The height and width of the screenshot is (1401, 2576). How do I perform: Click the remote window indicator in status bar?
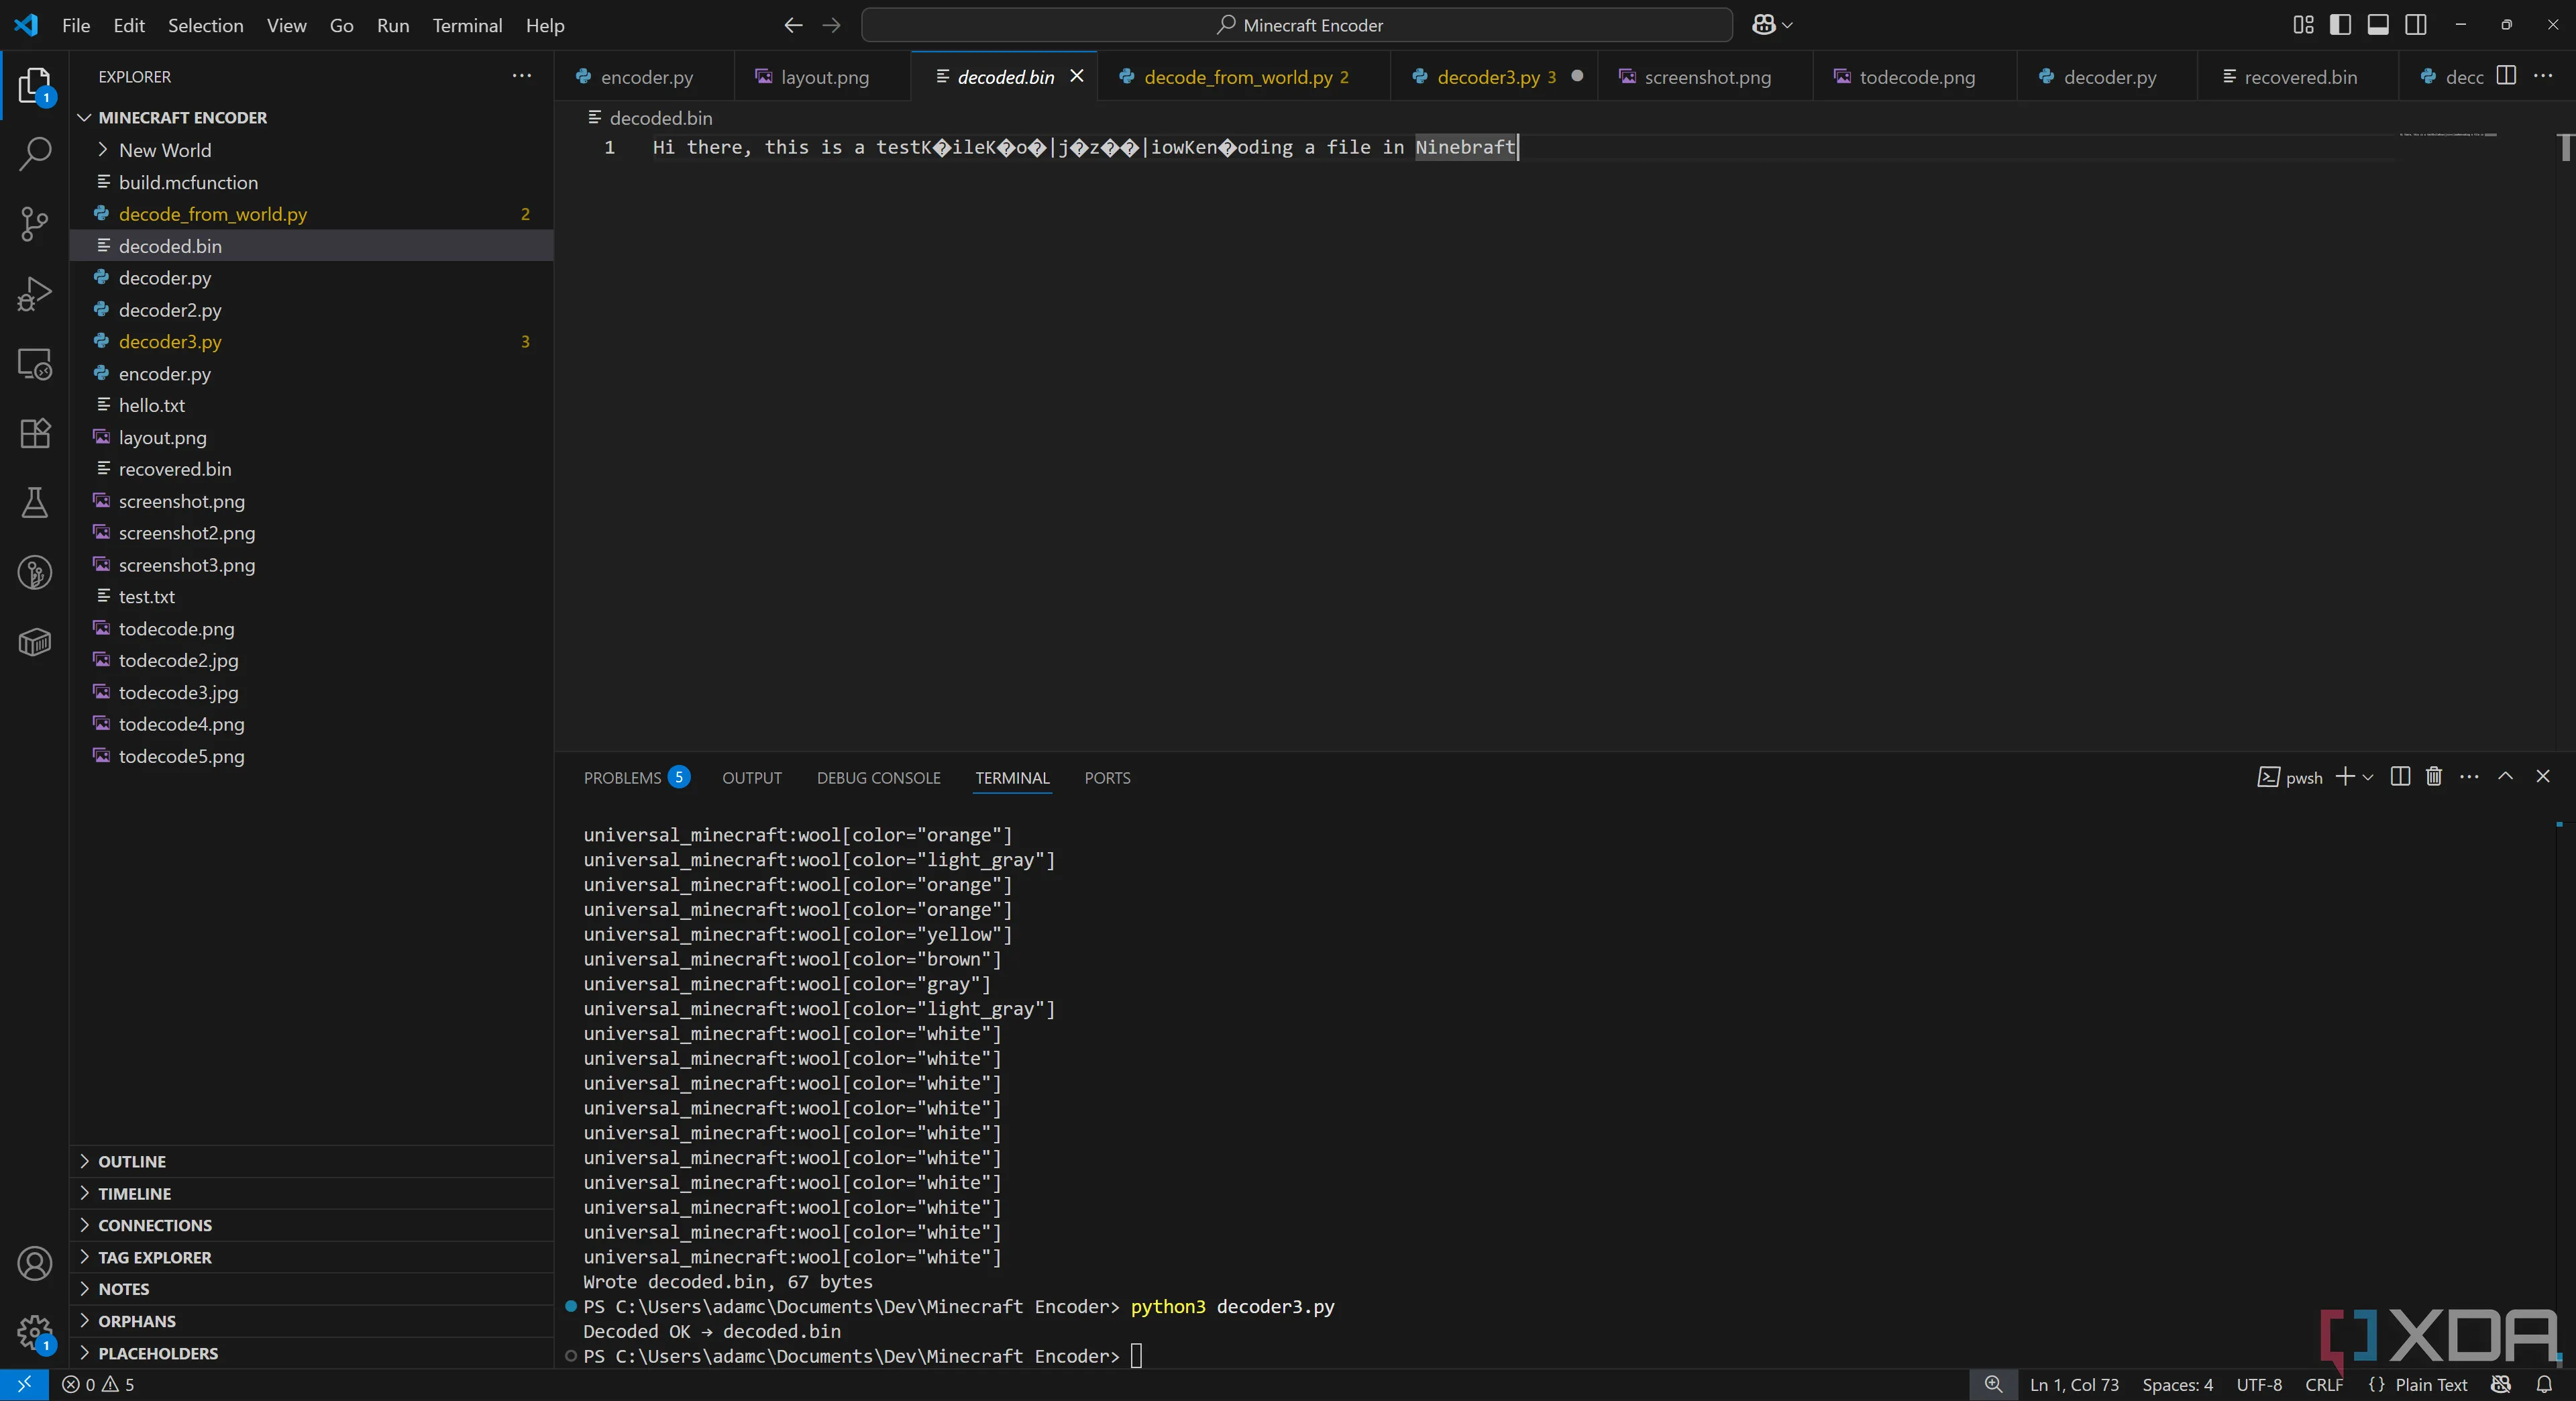click(24, 1385)
